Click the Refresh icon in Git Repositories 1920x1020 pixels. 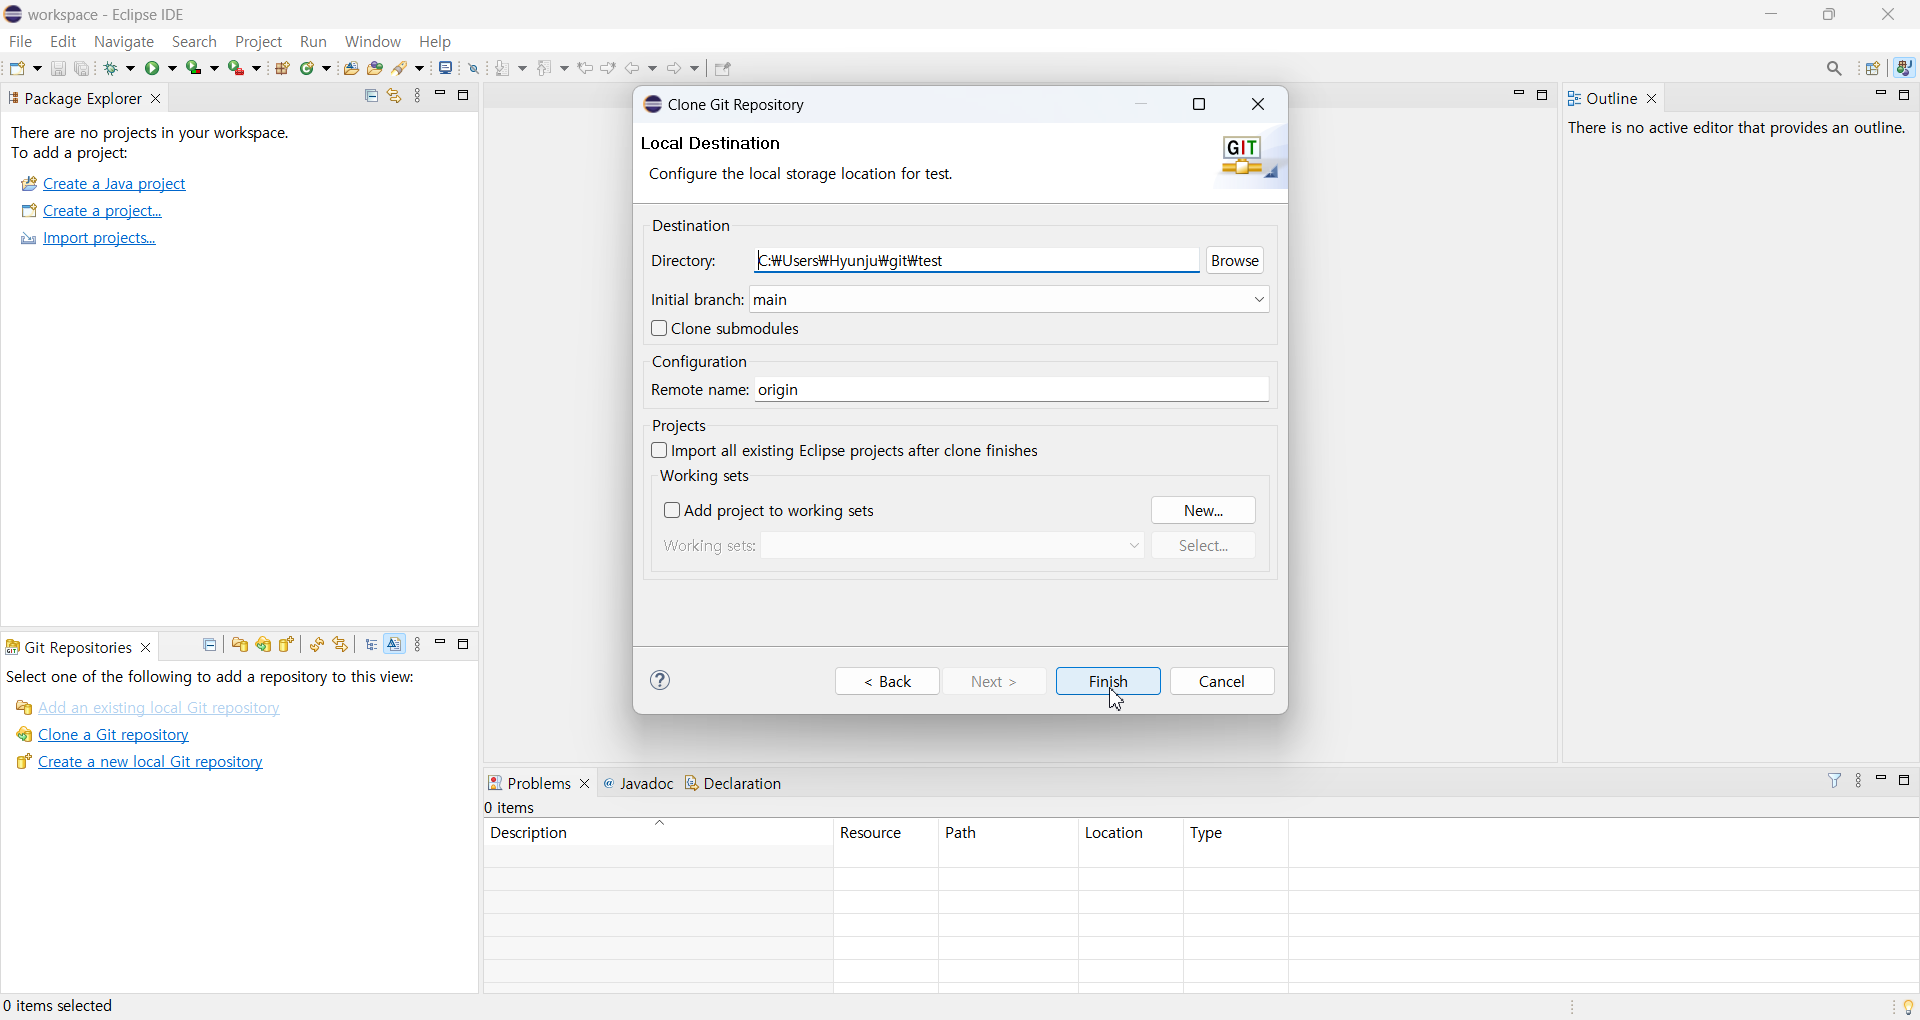click(317, 645)
